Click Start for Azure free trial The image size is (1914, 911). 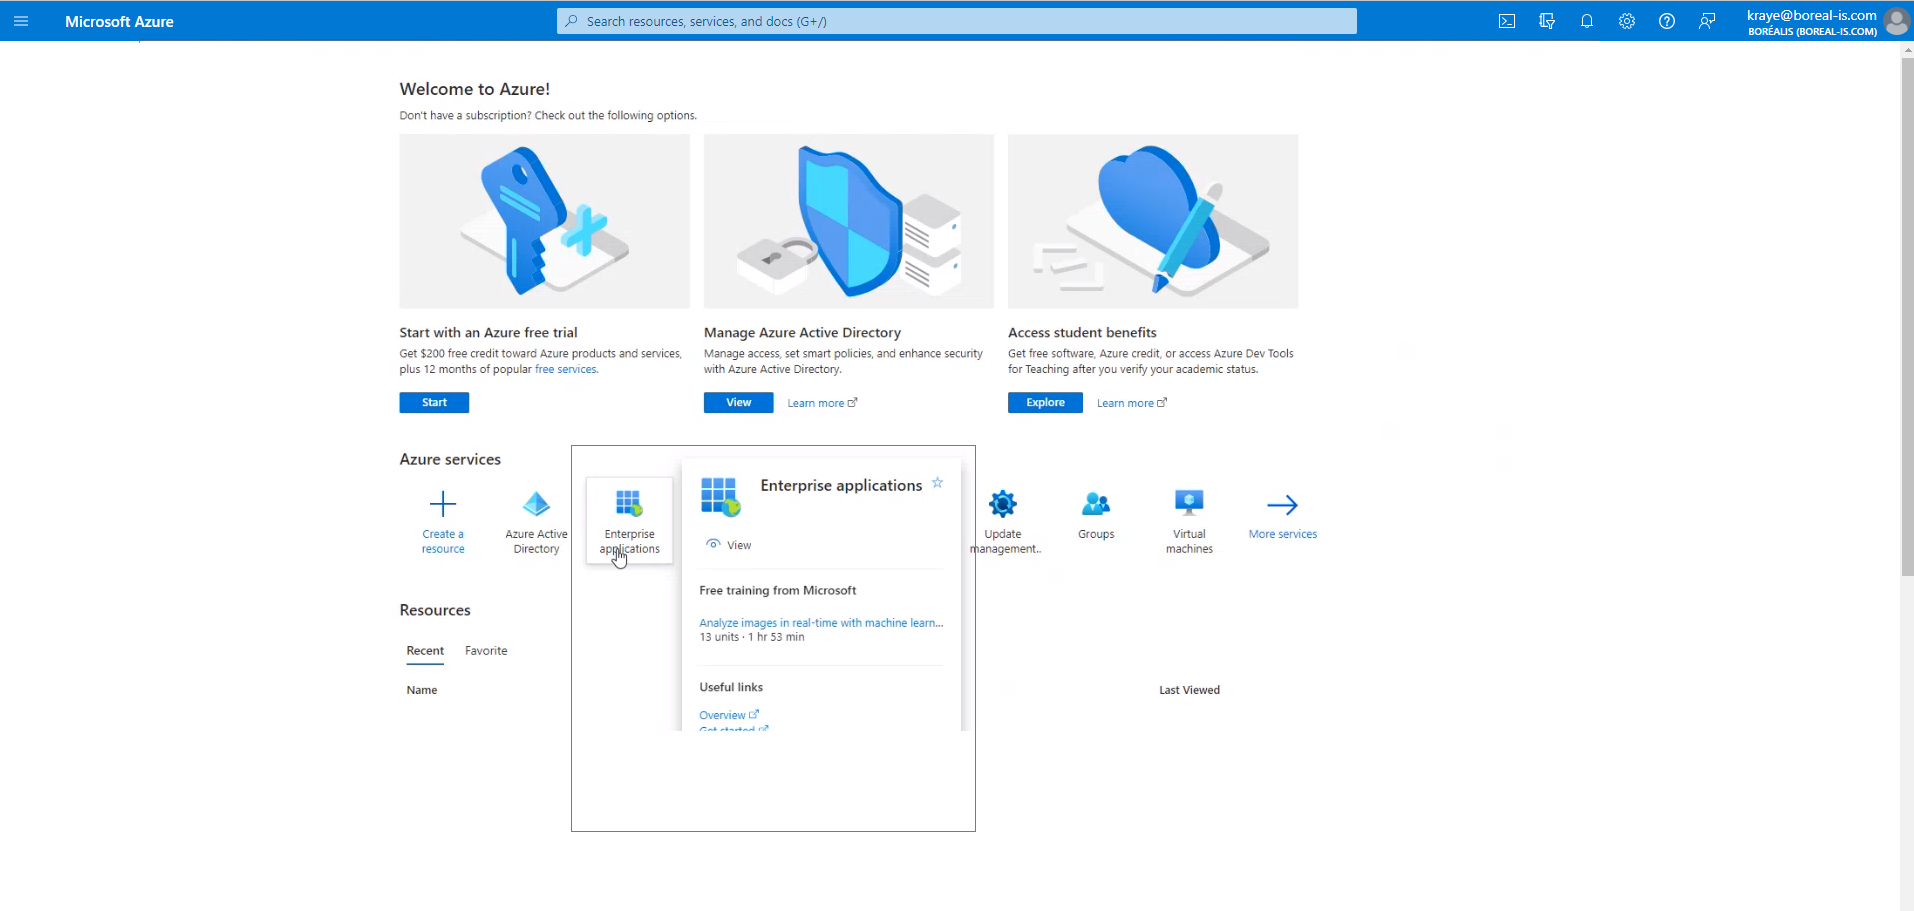434,402
